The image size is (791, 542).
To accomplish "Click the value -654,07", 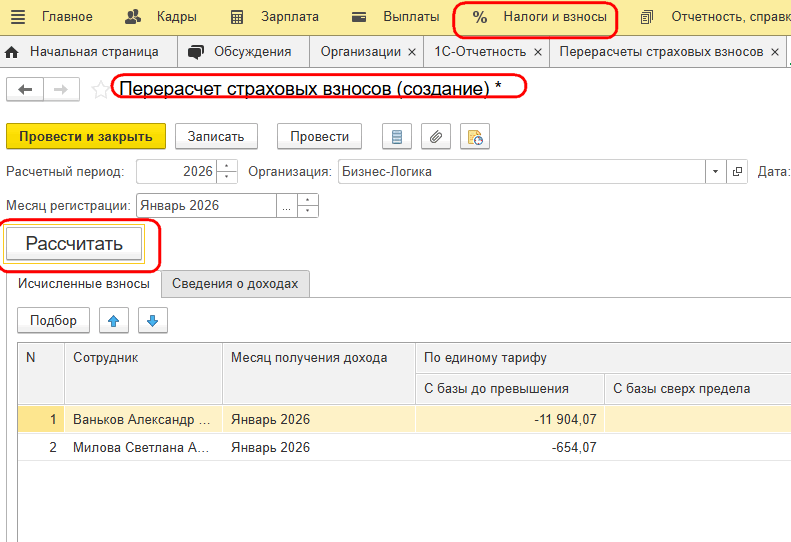I will (574, 447).
